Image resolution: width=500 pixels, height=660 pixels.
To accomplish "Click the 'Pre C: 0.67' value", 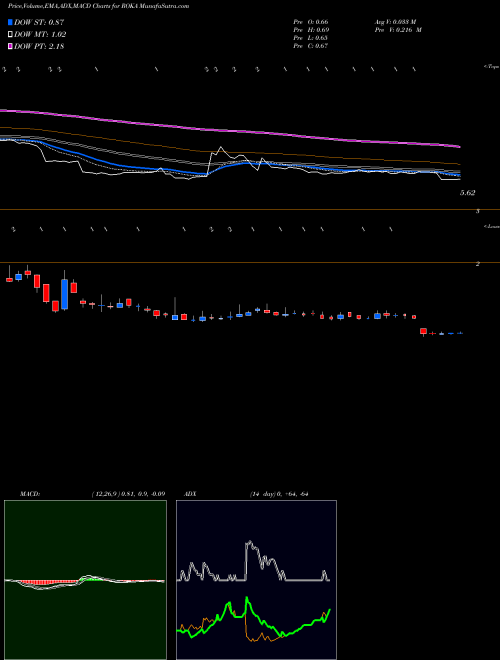I will (311, 46).
